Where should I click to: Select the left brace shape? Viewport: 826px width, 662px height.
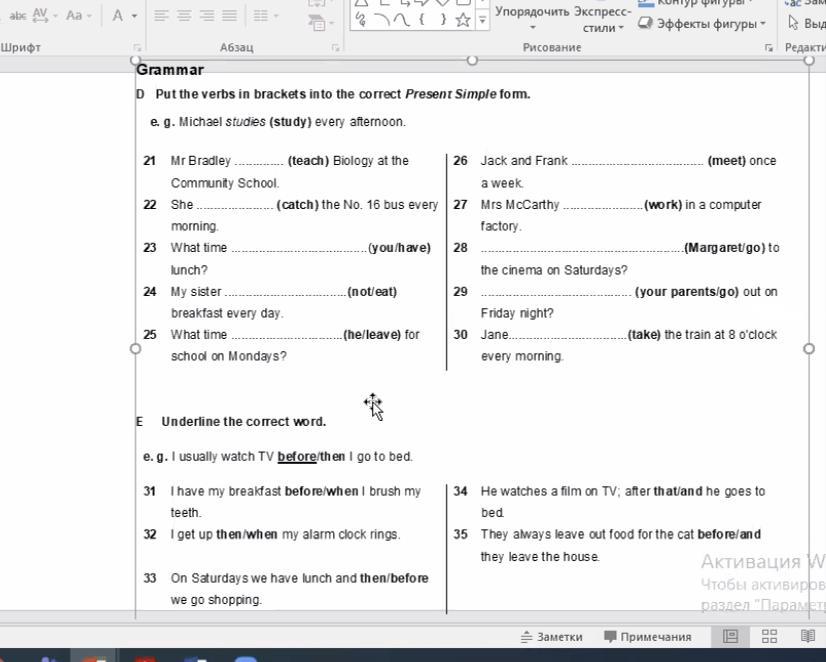tap(422, 19)
